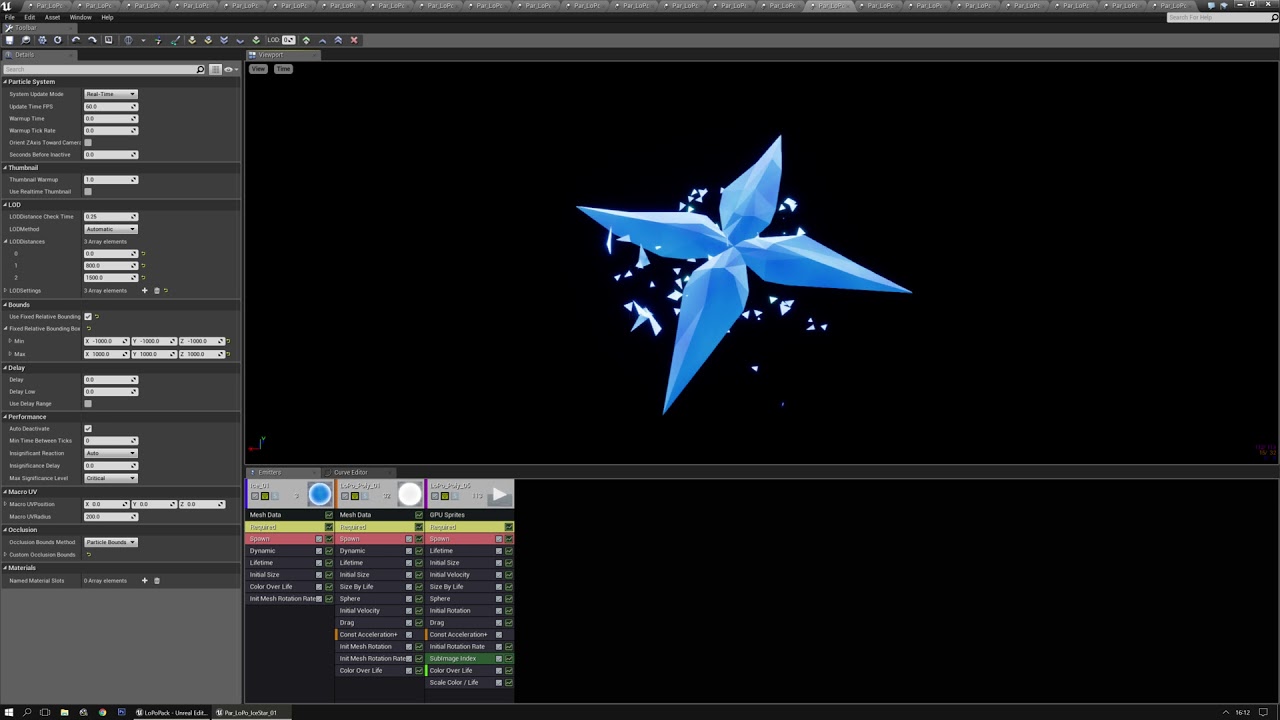
Task: Toggle the Use Fixed Relative Bounding checkbox
Action: pos(88,317)
